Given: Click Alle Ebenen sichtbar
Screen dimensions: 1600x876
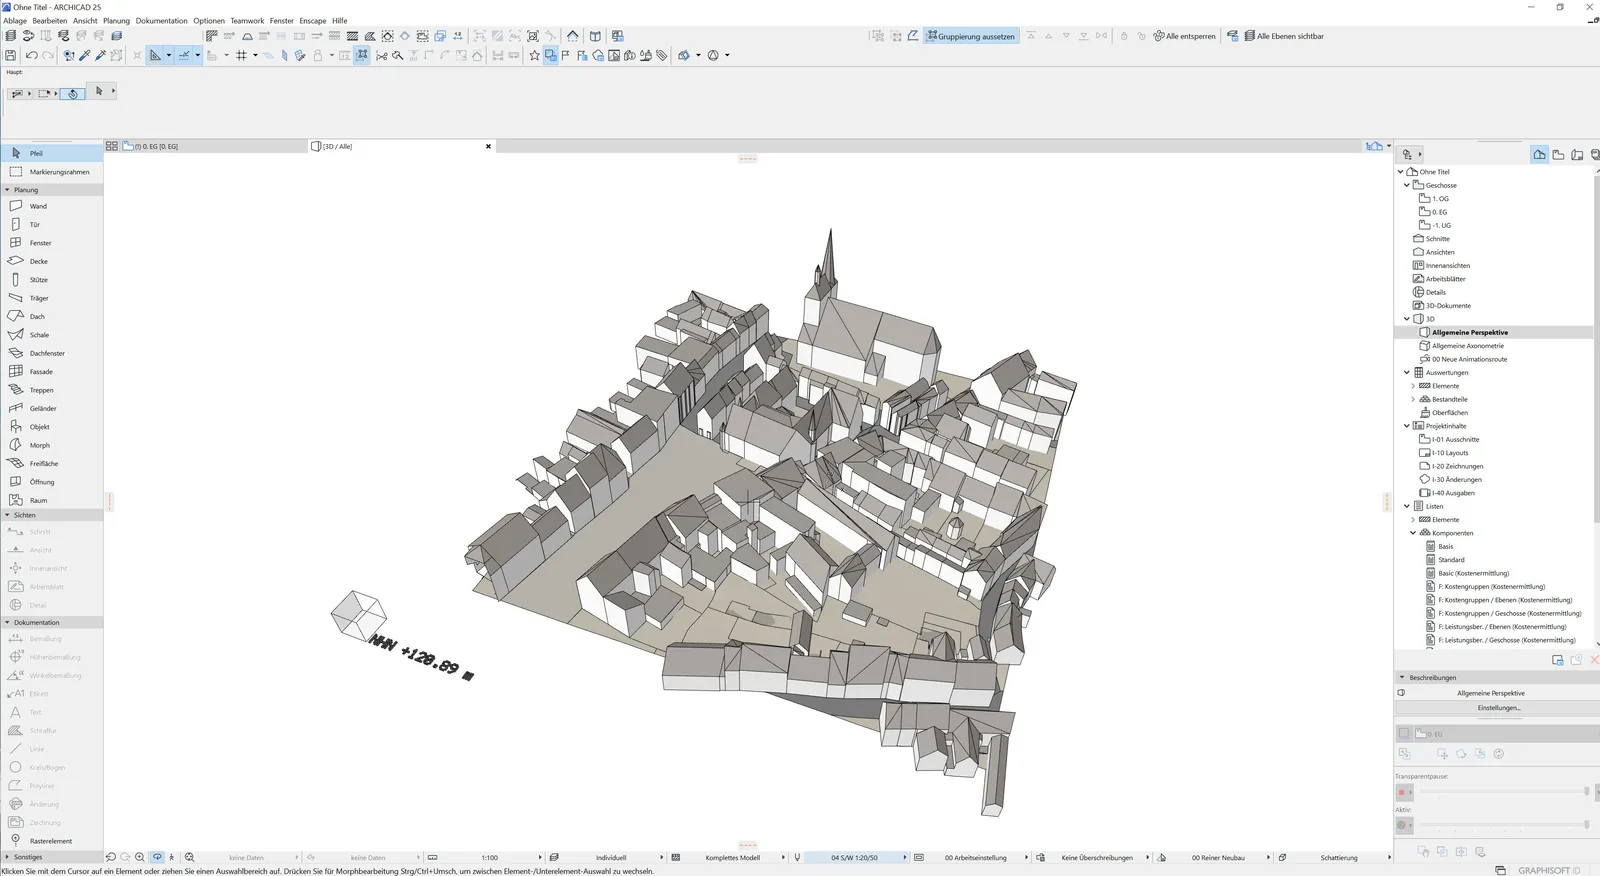Looking at the screenshot, I should pos(1284,36).
